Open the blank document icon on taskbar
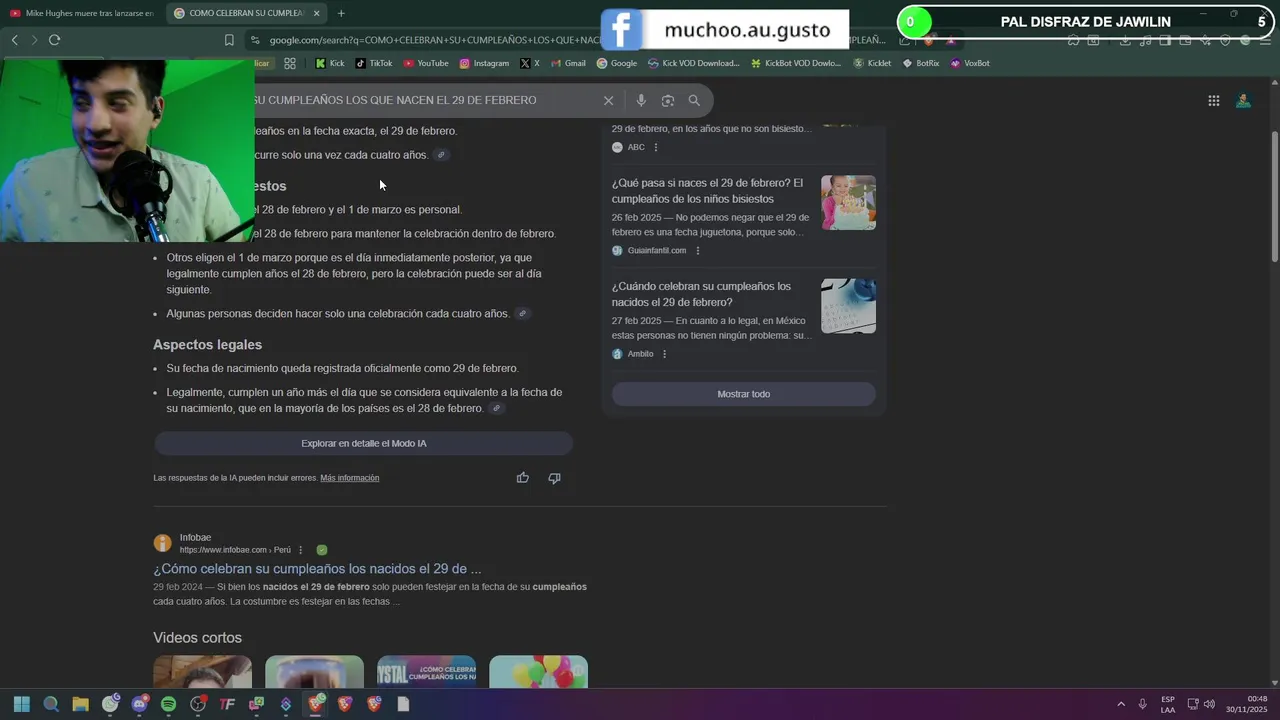Image resolution: width=1280 pixels, height=720 pixels. click(x=403, y=704)
